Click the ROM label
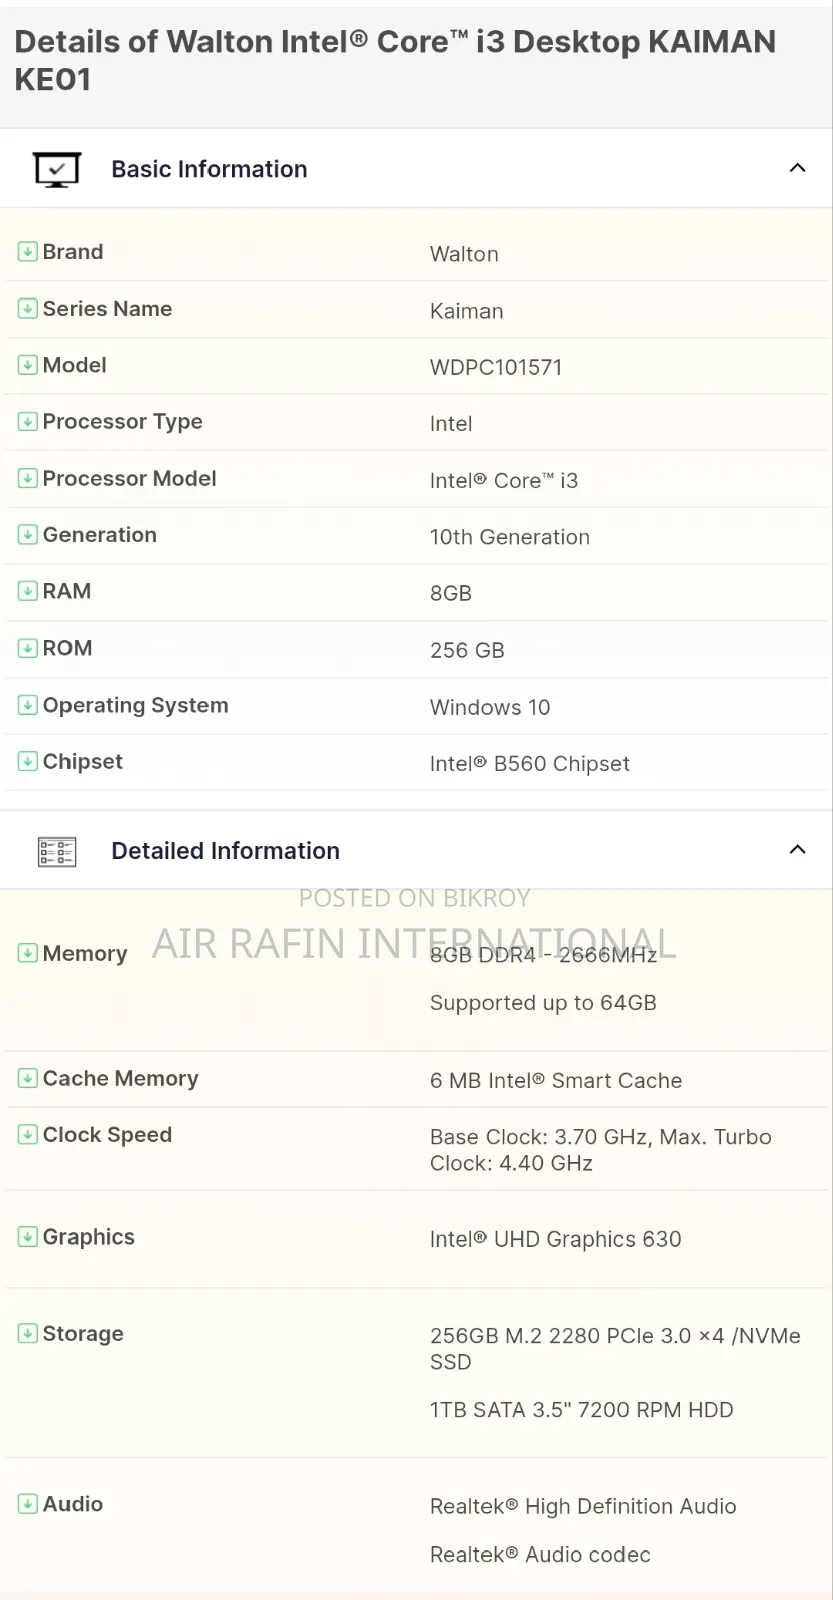The image size is (833, 1600). pyautogui.click(x=67, y=648)
